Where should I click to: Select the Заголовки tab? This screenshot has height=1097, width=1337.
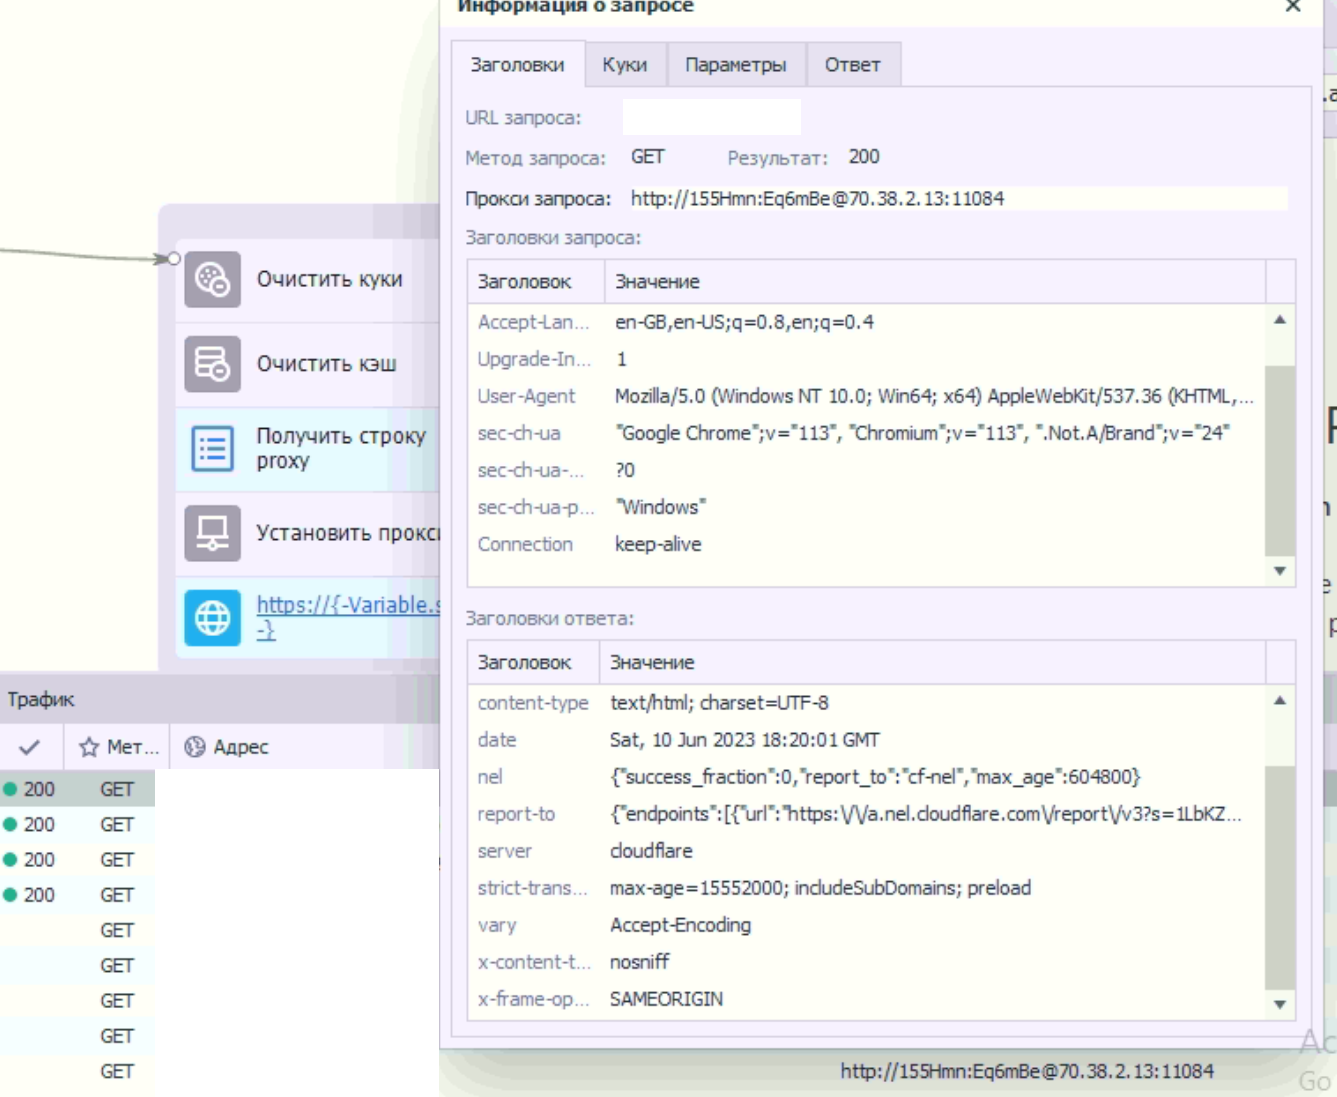(x=518, y=65)
